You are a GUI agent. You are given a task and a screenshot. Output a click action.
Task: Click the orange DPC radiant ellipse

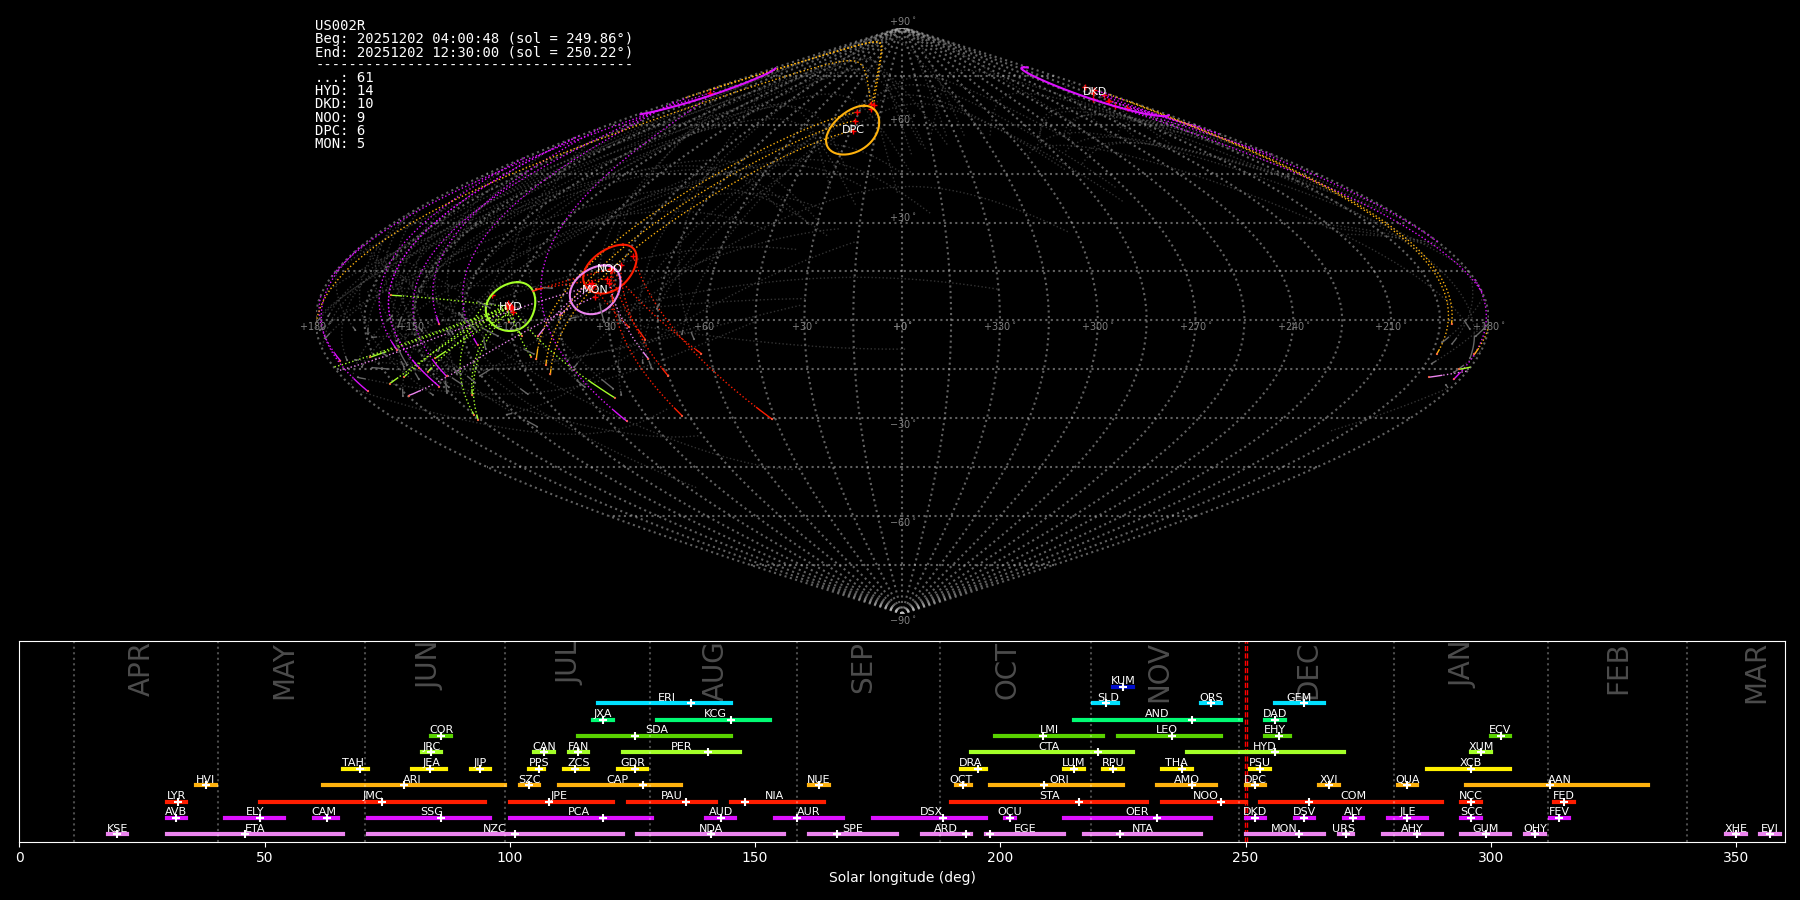(852, 130)
